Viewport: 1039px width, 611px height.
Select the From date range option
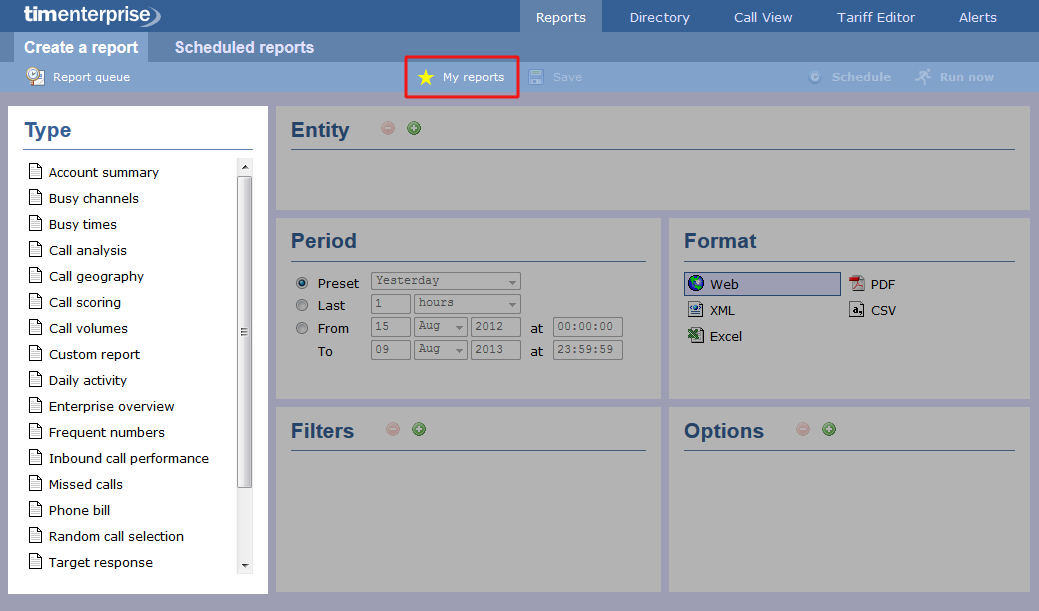click(x=302, y=328)
